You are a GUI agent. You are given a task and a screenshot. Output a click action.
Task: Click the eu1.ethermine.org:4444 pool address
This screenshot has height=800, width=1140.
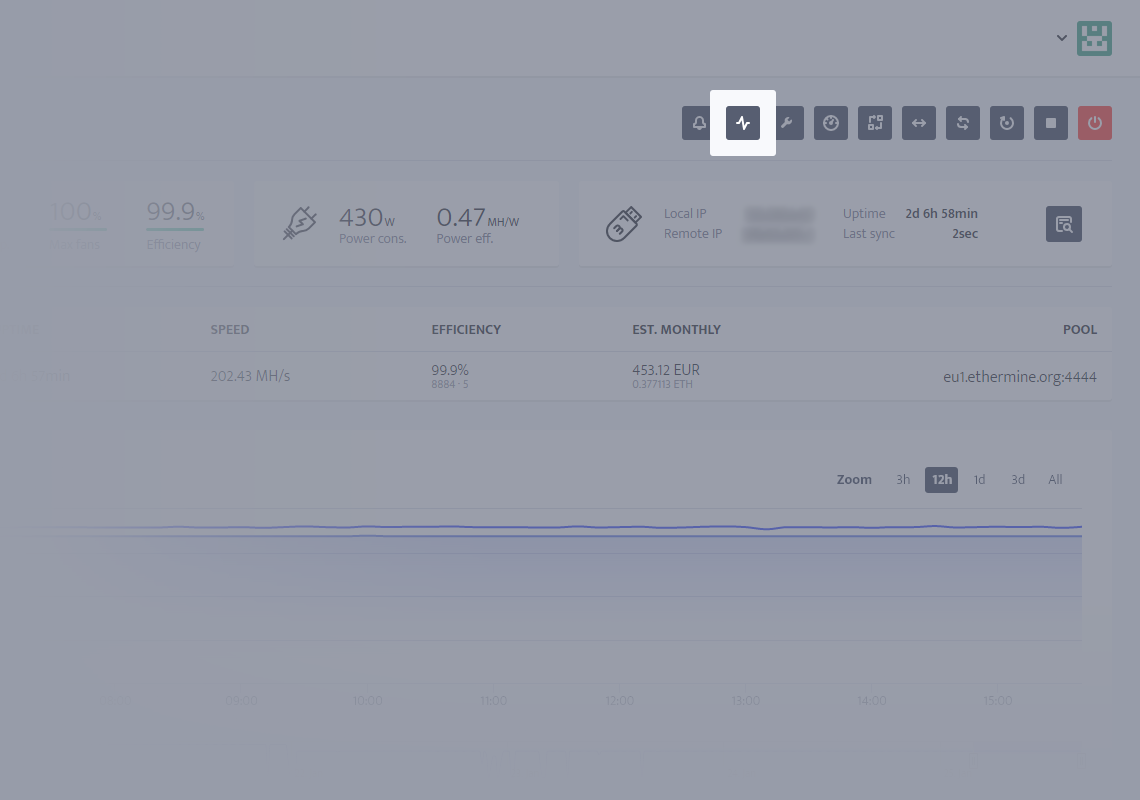[1019, 377]
